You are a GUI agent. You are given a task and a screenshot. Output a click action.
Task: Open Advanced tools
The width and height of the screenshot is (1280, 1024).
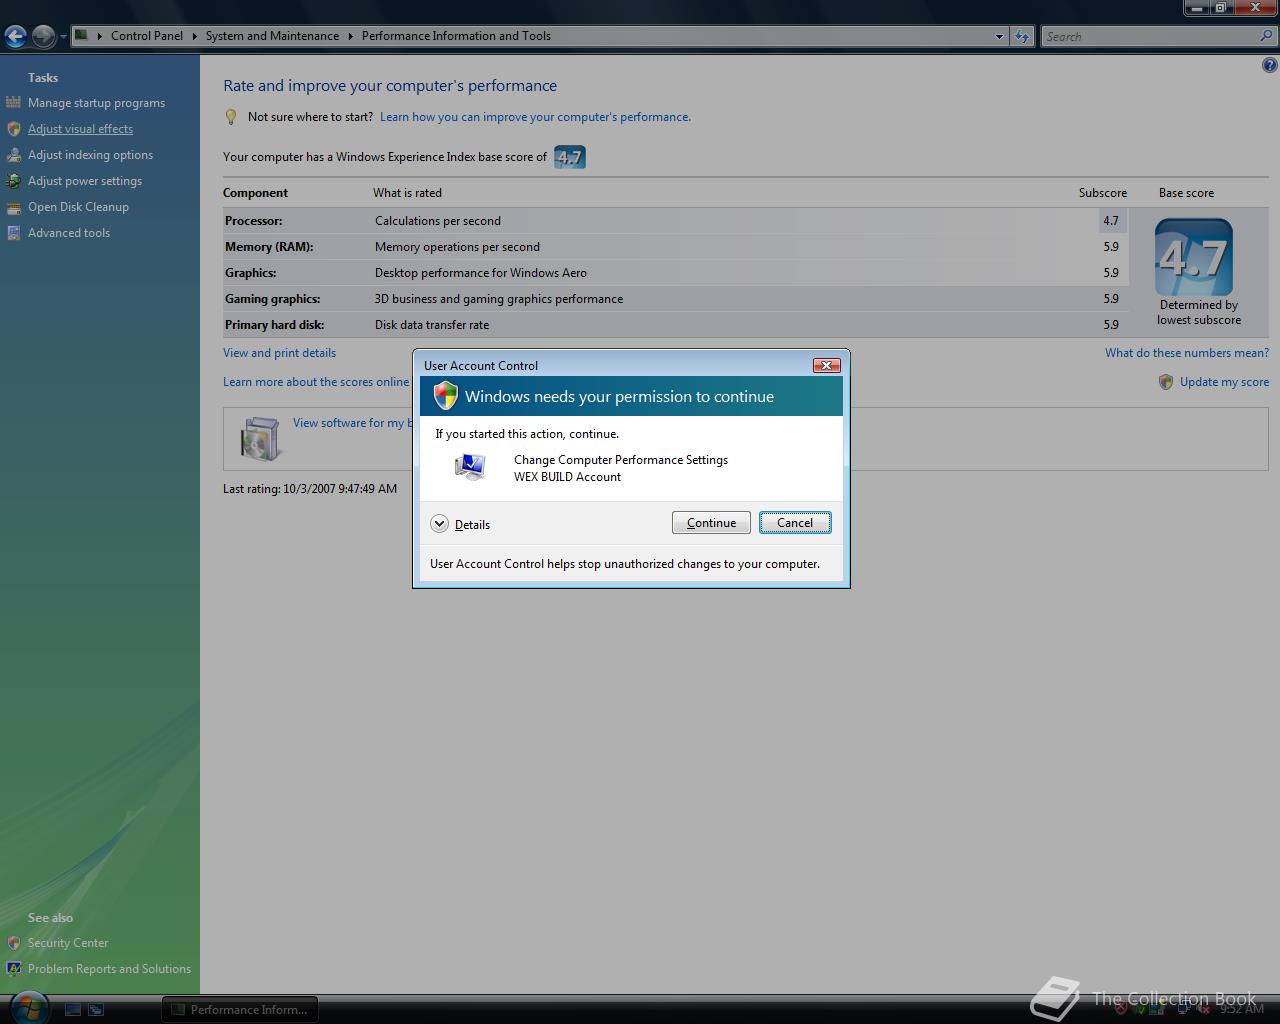click(69, 233)
